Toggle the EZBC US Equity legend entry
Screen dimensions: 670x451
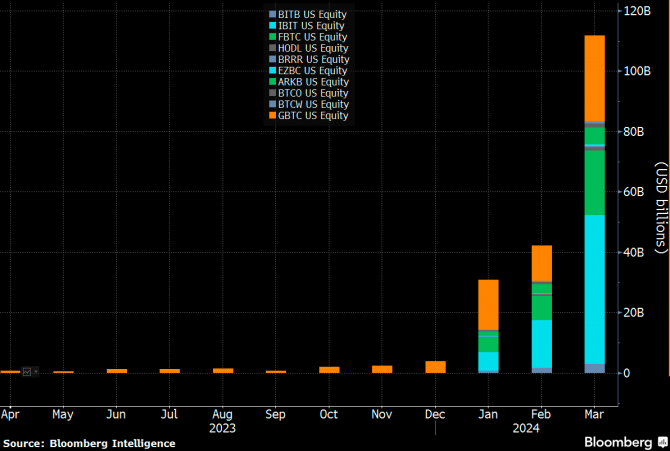pyautogui.click(x=308, y=71)
